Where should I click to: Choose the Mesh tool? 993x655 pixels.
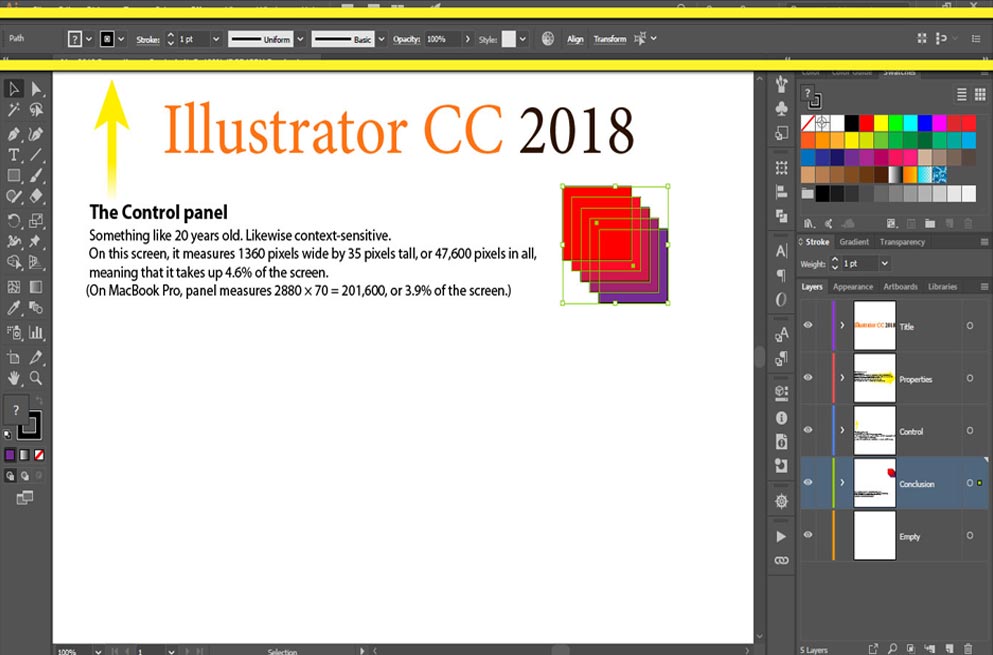pos(14,287)
